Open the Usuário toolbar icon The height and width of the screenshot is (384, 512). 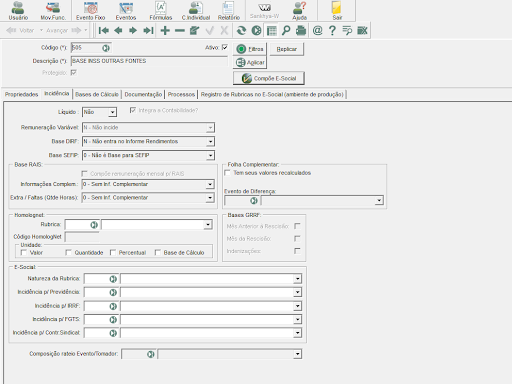(18, 11)
